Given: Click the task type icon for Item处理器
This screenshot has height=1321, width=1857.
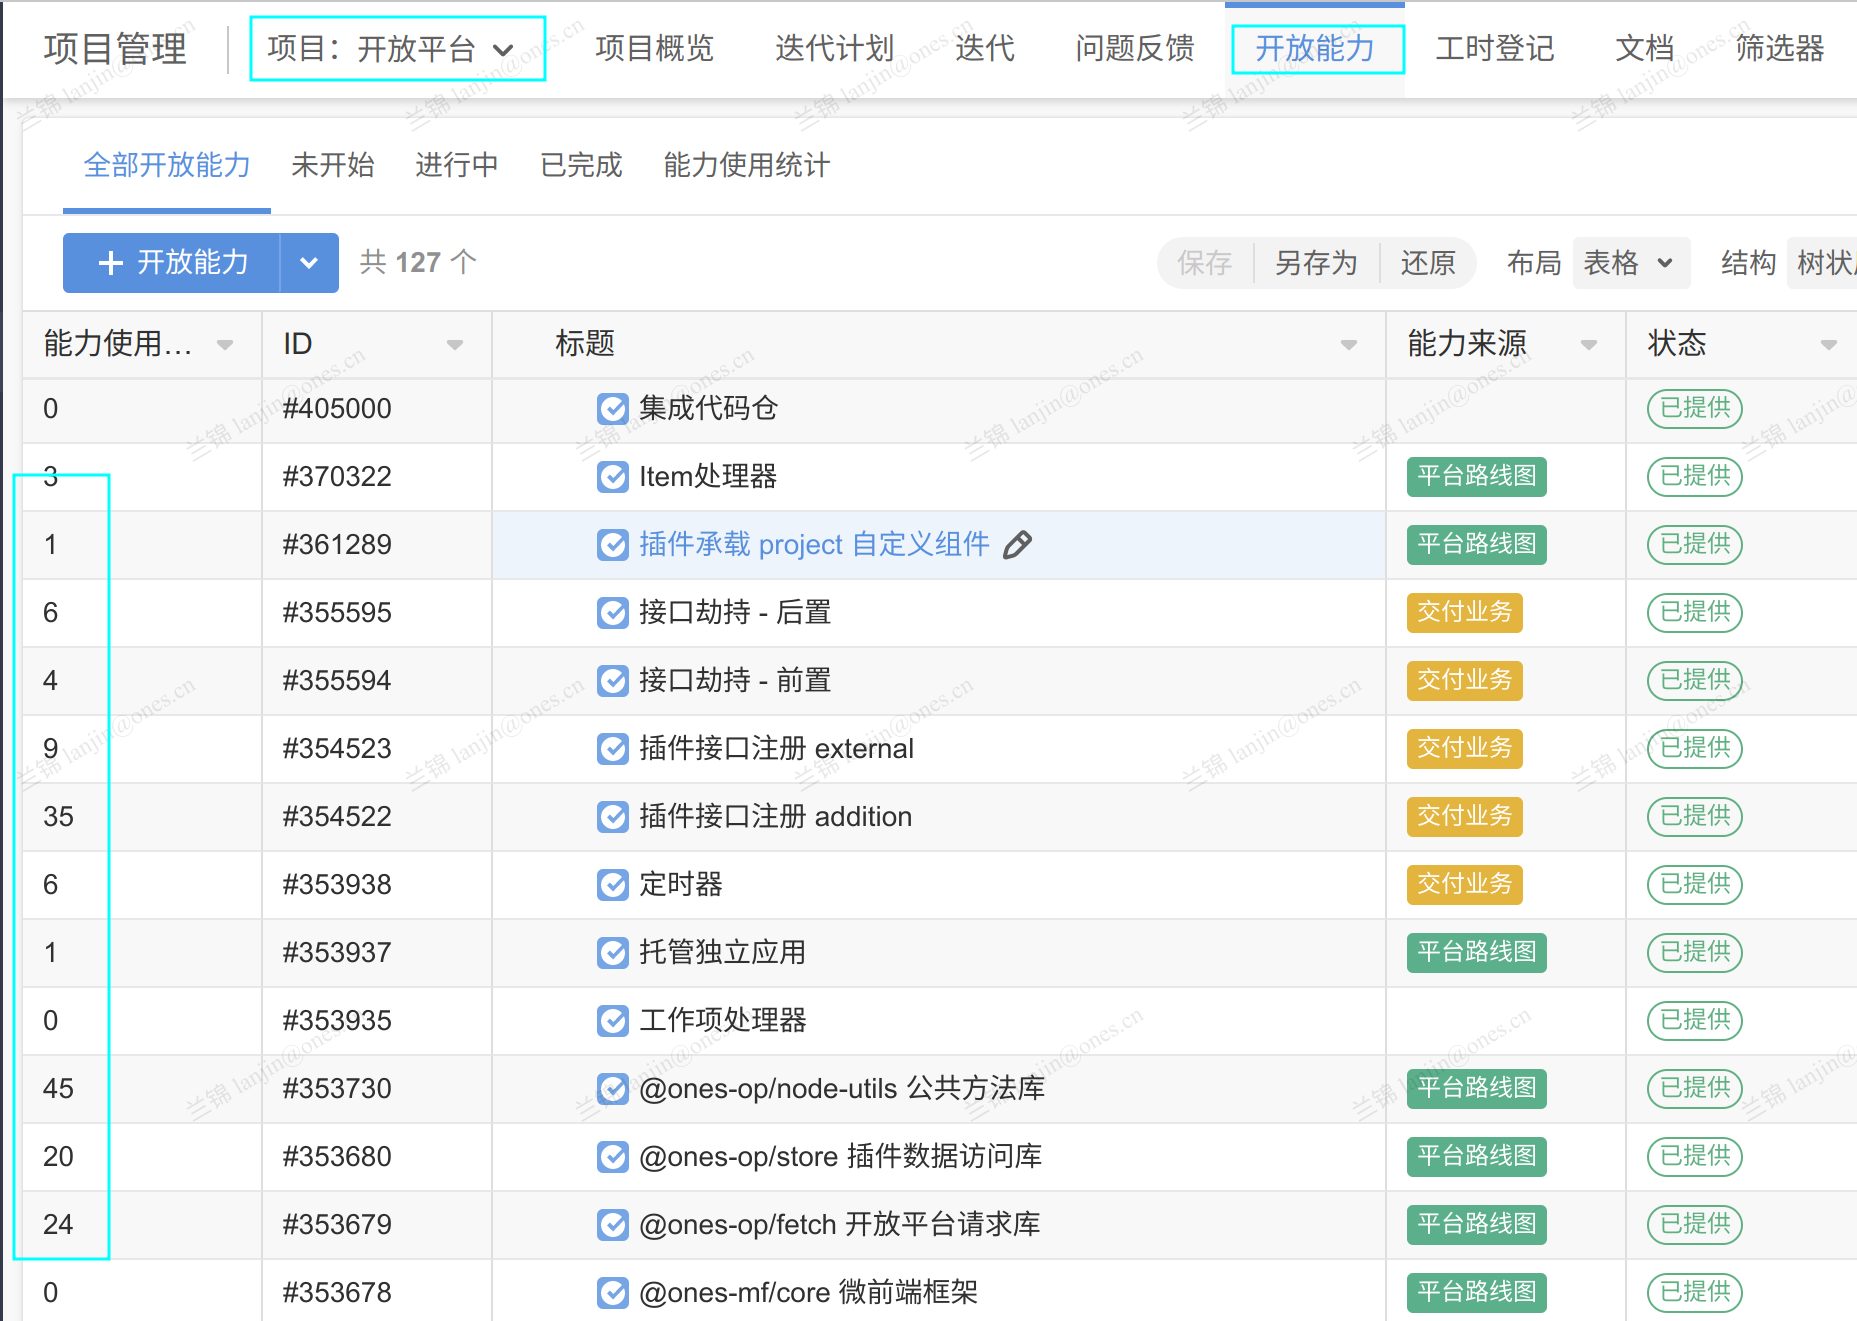Looking at the screenshot, I should coord(612,477).
